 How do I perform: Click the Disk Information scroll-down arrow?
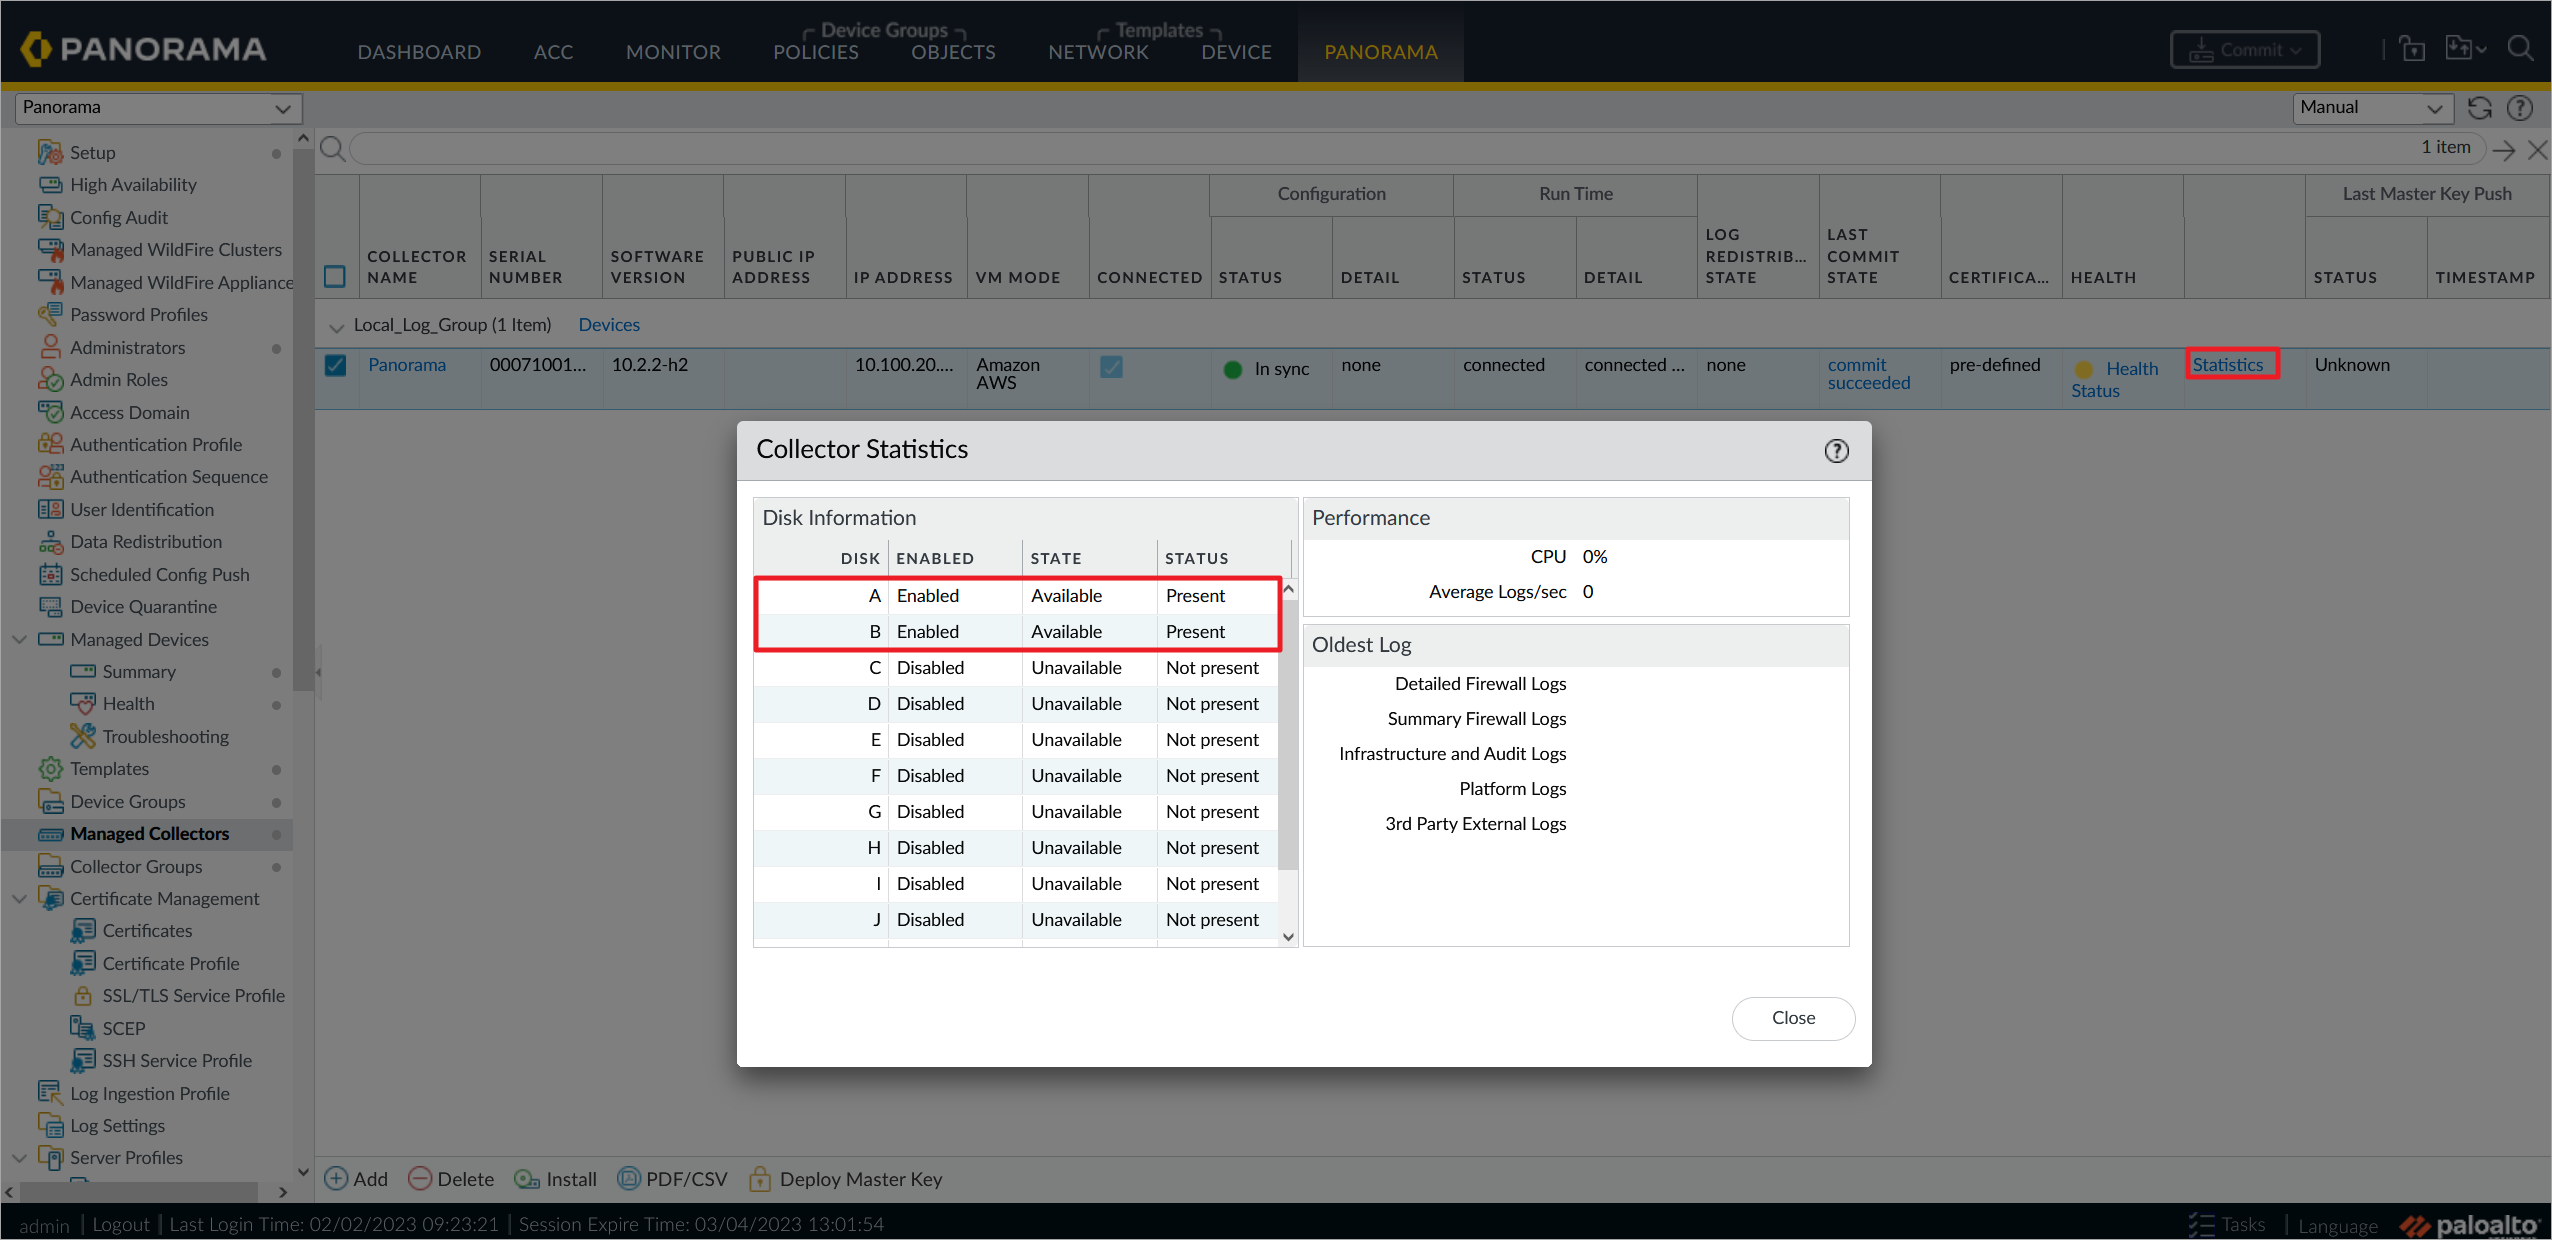click(1288, 937)
